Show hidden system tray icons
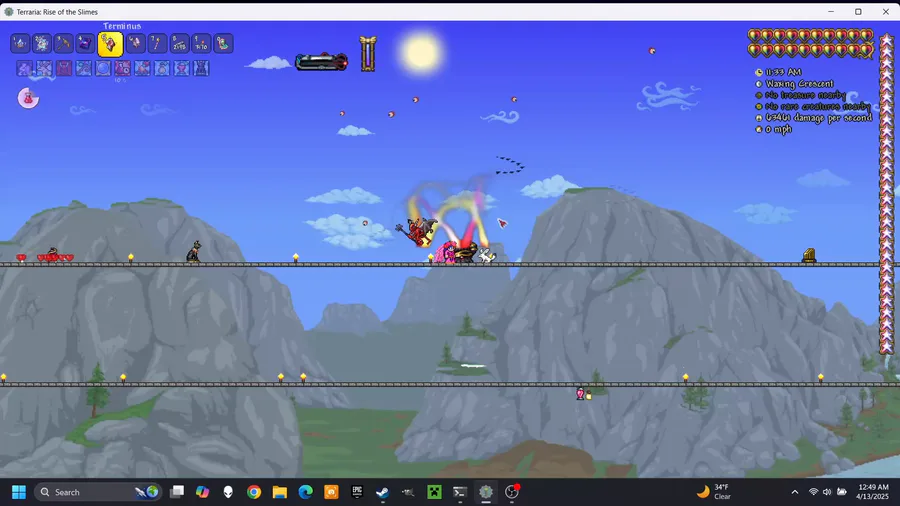 (795, 492)
